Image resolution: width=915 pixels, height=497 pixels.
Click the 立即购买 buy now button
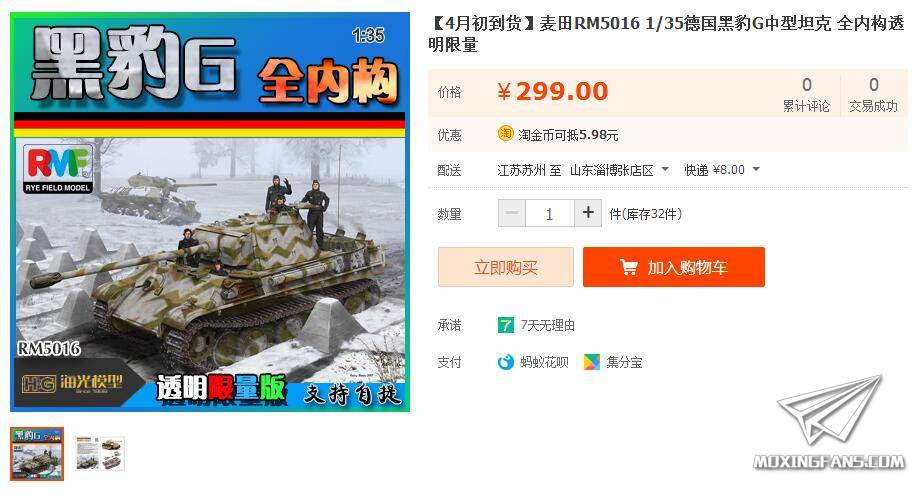pyautogui.click(x=505, y=267)
